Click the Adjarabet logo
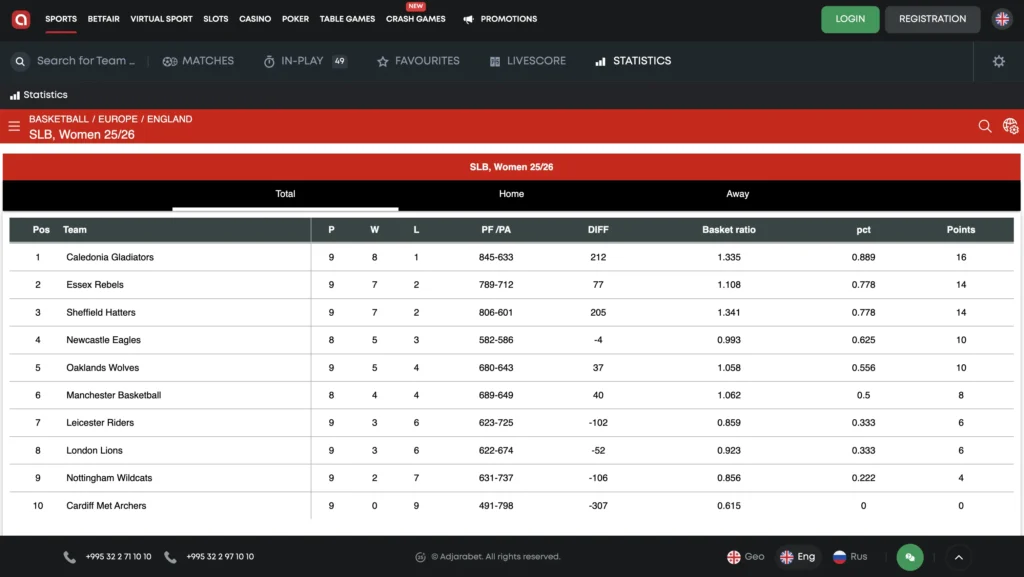Viewport: 1024px width, 577px height. 21,19
